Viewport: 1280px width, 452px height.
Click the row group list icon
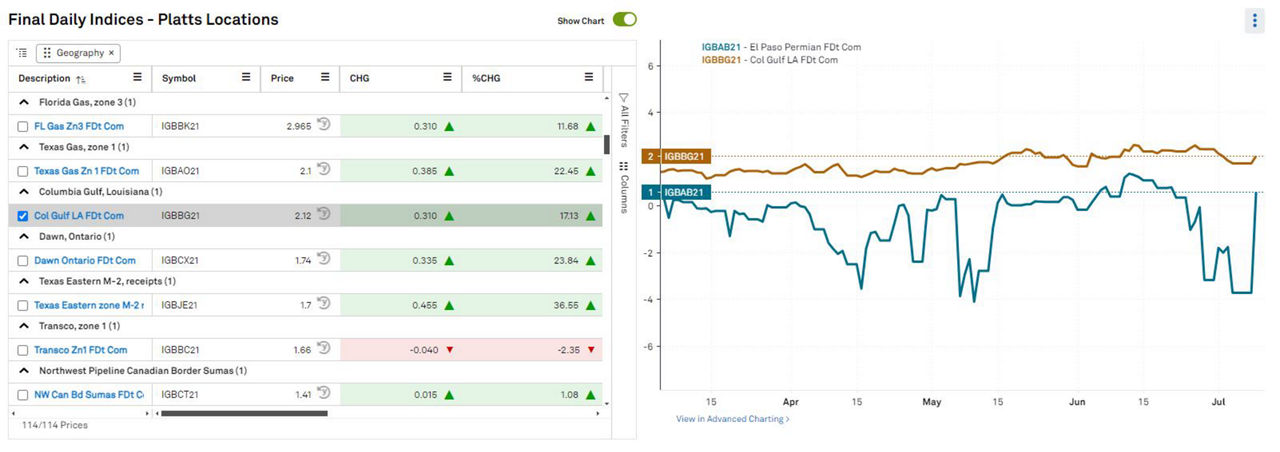(23, 53)
